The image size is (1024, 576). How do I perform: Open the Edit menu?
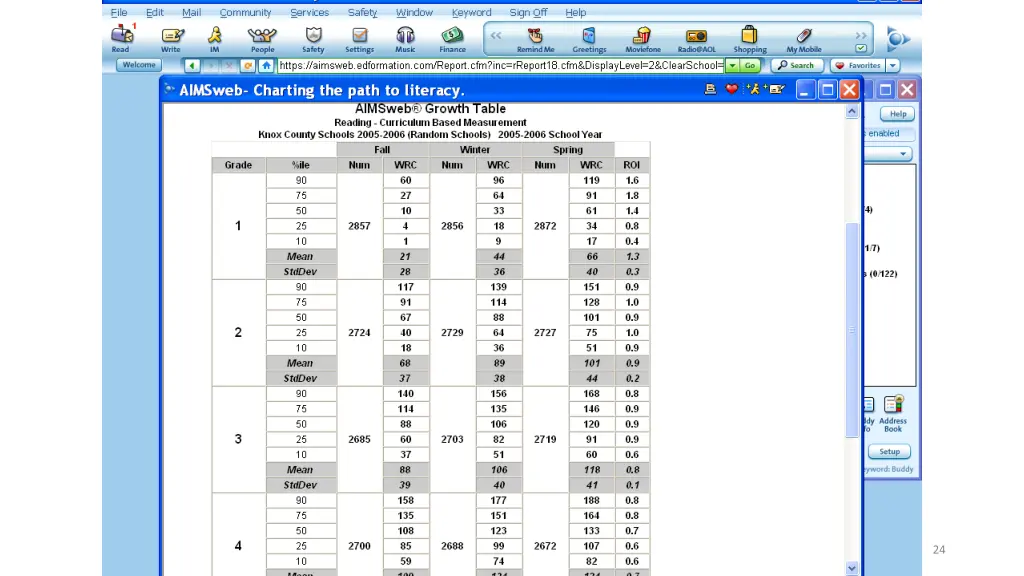(x=155, y=12)
